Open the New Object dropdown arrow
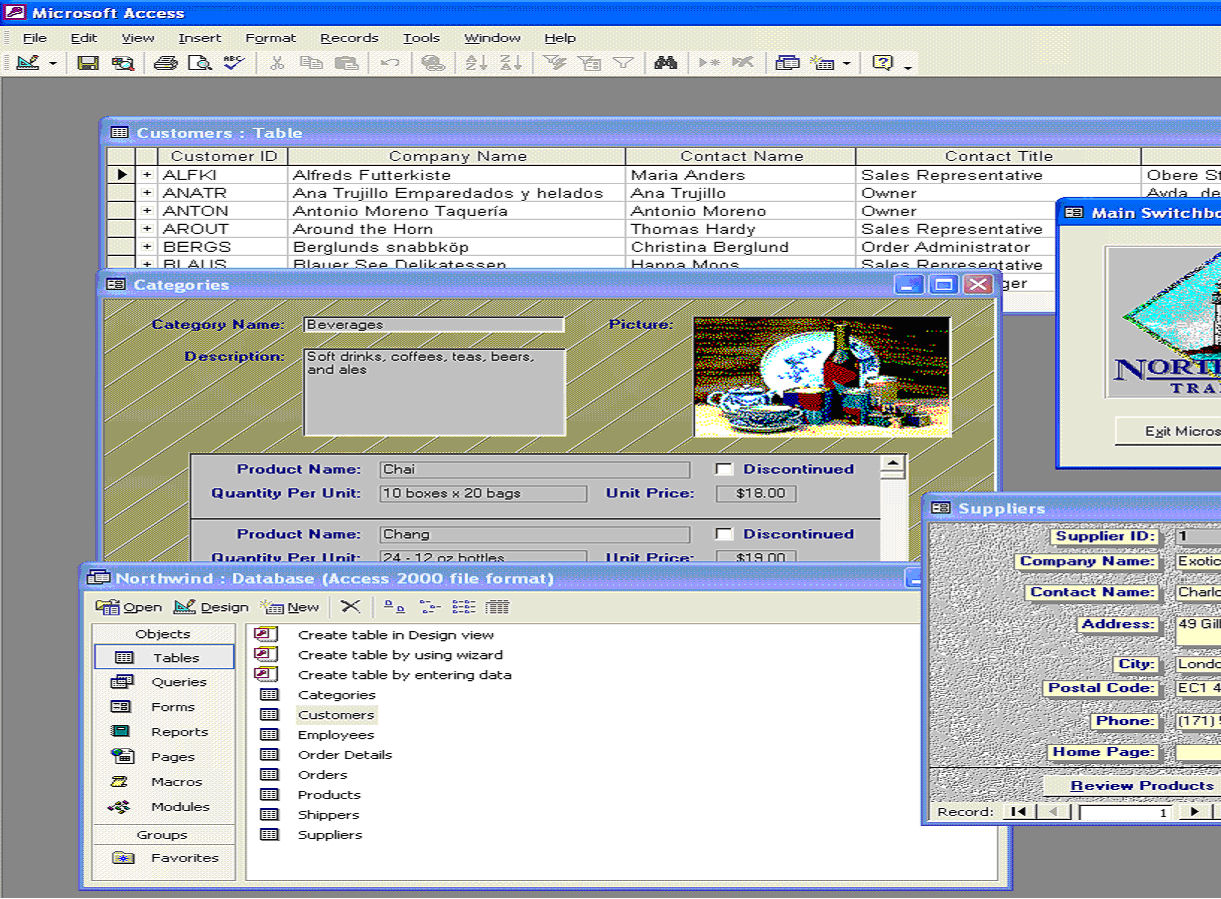 [x=846, y=63]
